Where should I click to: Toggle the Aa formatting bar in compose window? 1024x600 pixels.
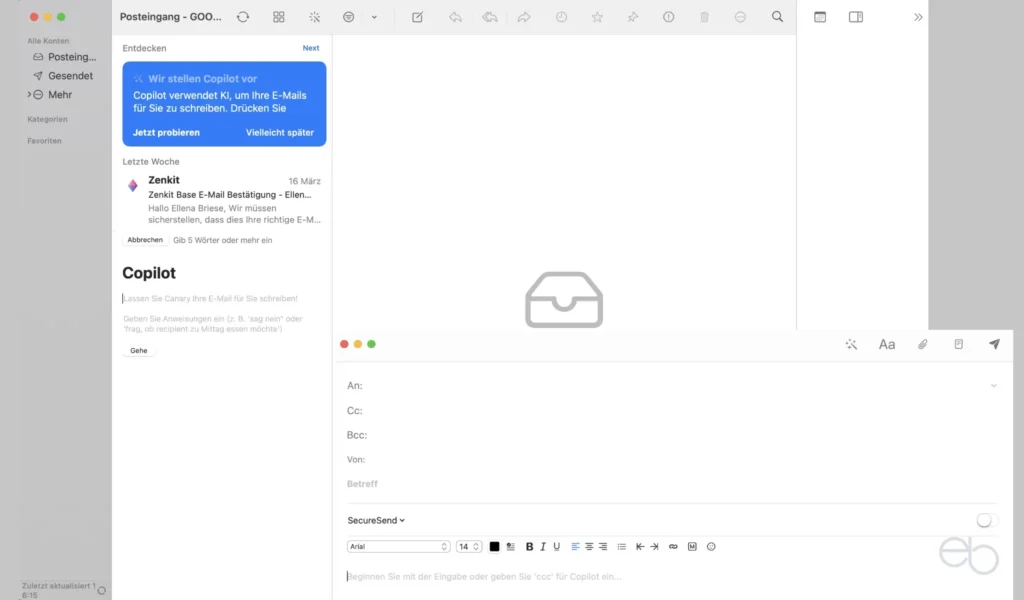(887, 344)
